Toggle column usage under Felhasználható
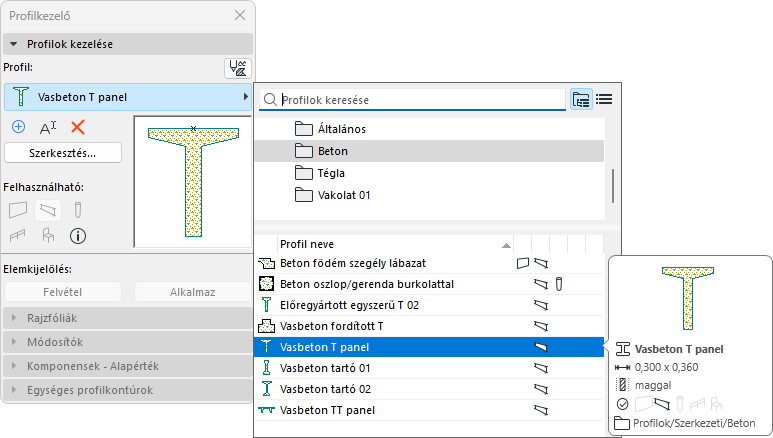 point(77,210)
